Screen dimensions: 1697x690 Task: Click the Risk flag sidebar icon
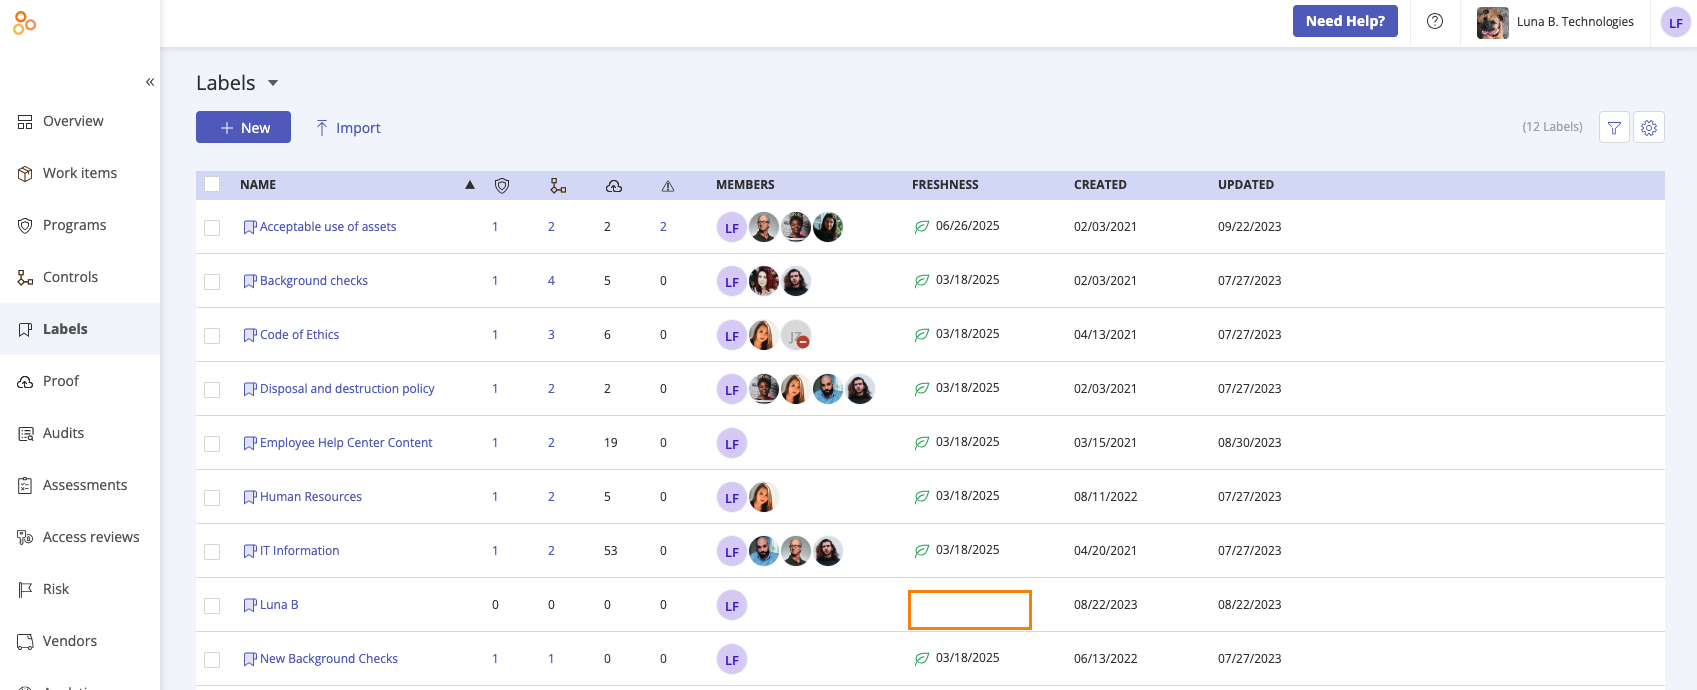(x=25, y=590)
